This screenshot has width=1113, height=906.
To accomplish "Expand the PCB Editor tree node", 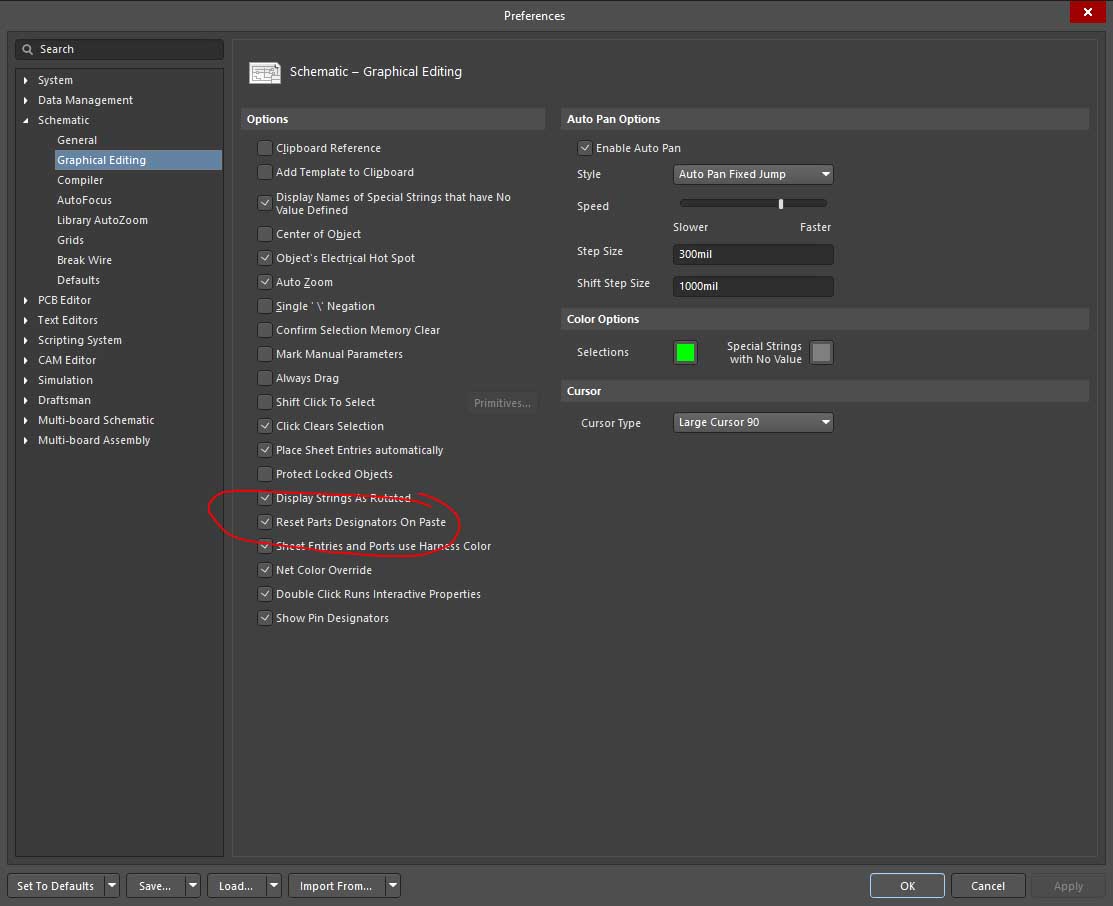I will click(26, 300).
